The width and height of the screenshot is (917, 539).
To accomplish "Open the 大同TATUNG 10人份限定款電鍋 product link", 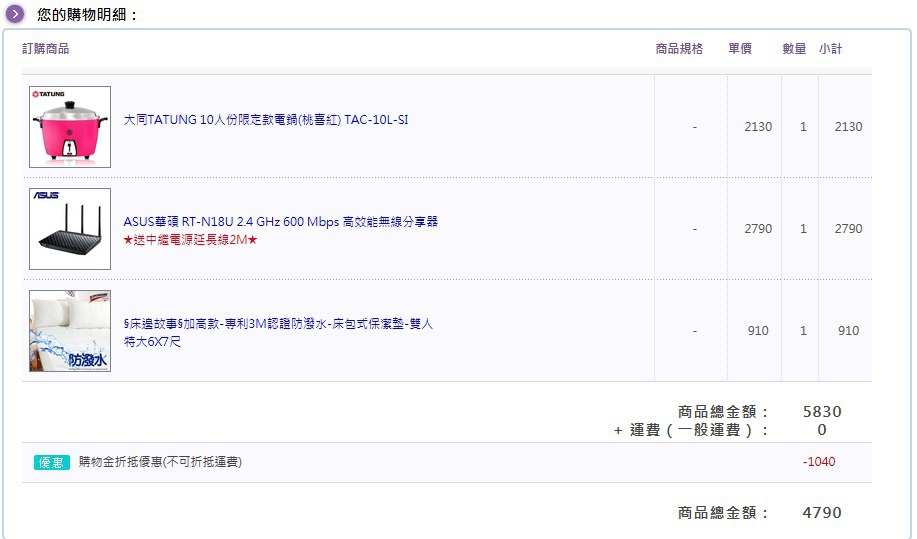I will (x=266, y=120).
